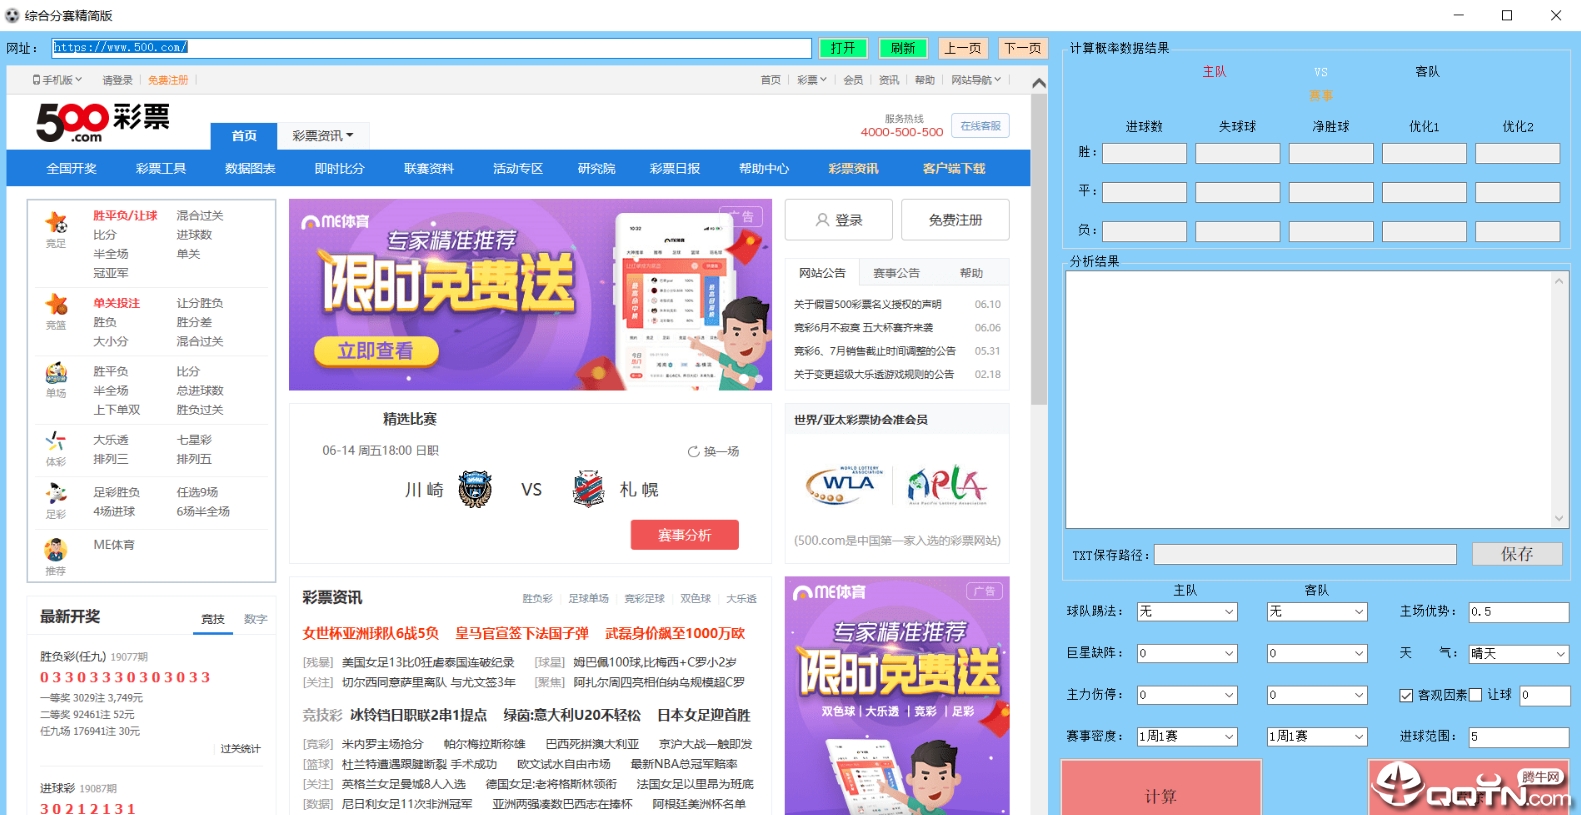Image resolution: width=1581 pixels, height=815 pixels.
Task: Click the 足彩 icon in sidebar
Action: [56, 494]
